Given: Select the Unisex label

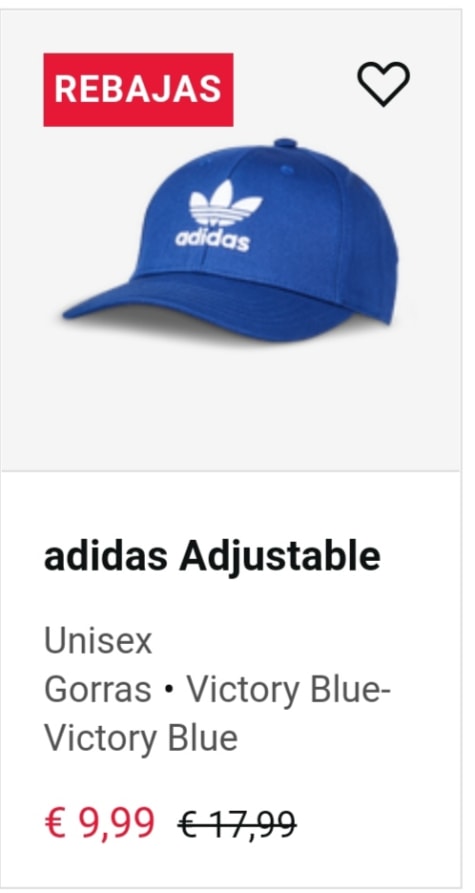Looking at the screenshot, I should (x=98, y=642).
